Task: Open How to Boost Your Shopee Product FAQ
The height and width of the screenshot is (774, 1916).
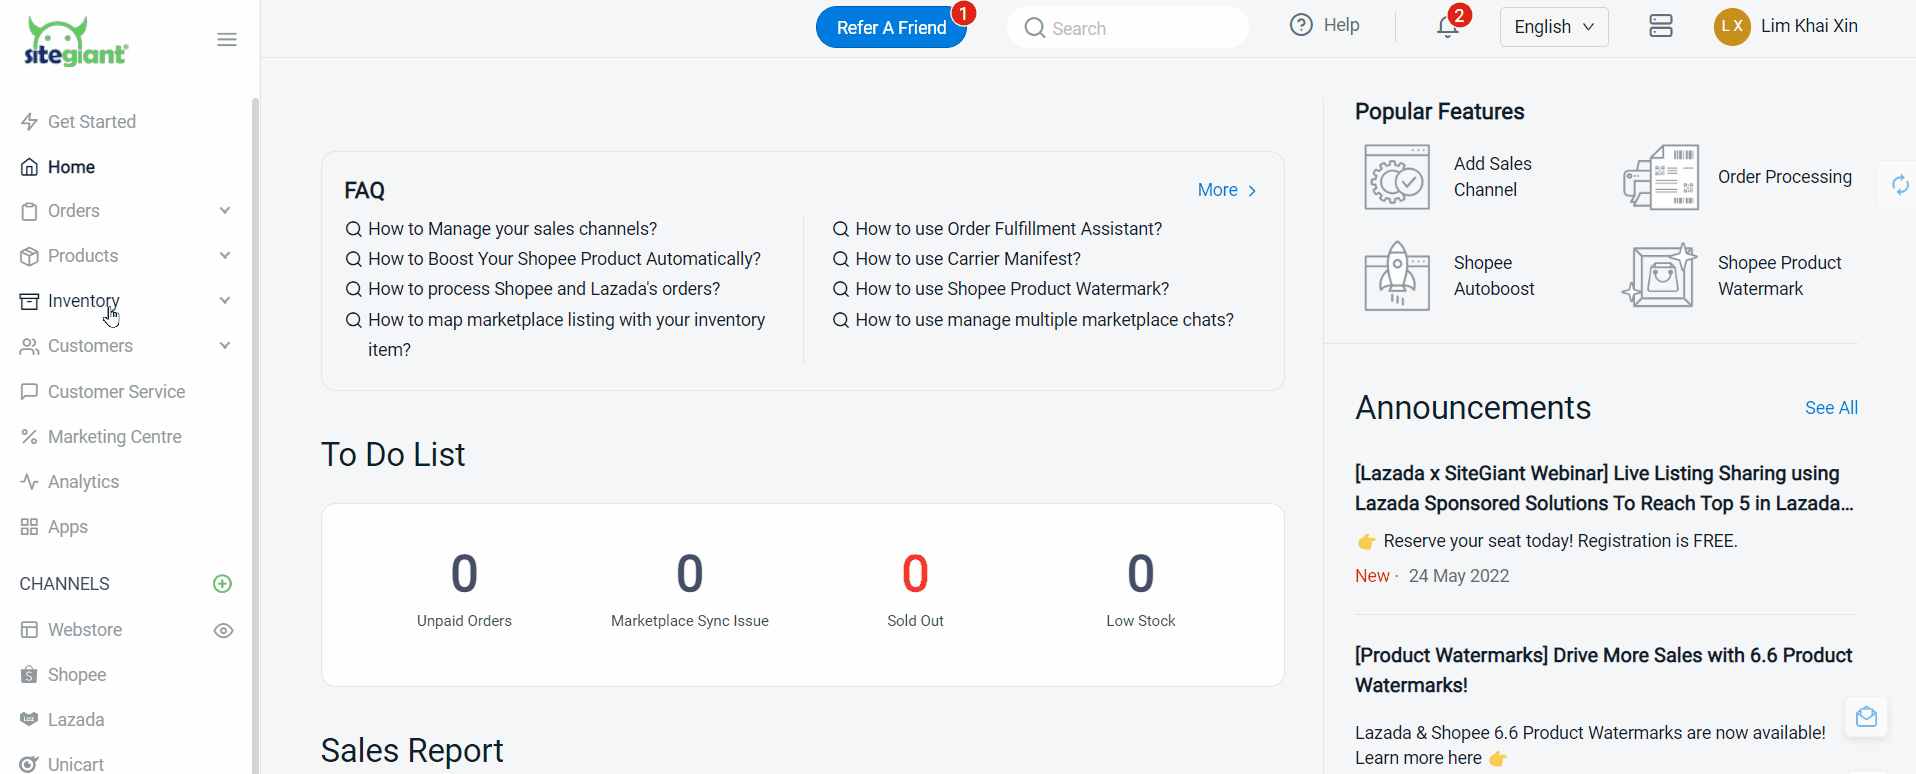Action: [x=564, y=259]
